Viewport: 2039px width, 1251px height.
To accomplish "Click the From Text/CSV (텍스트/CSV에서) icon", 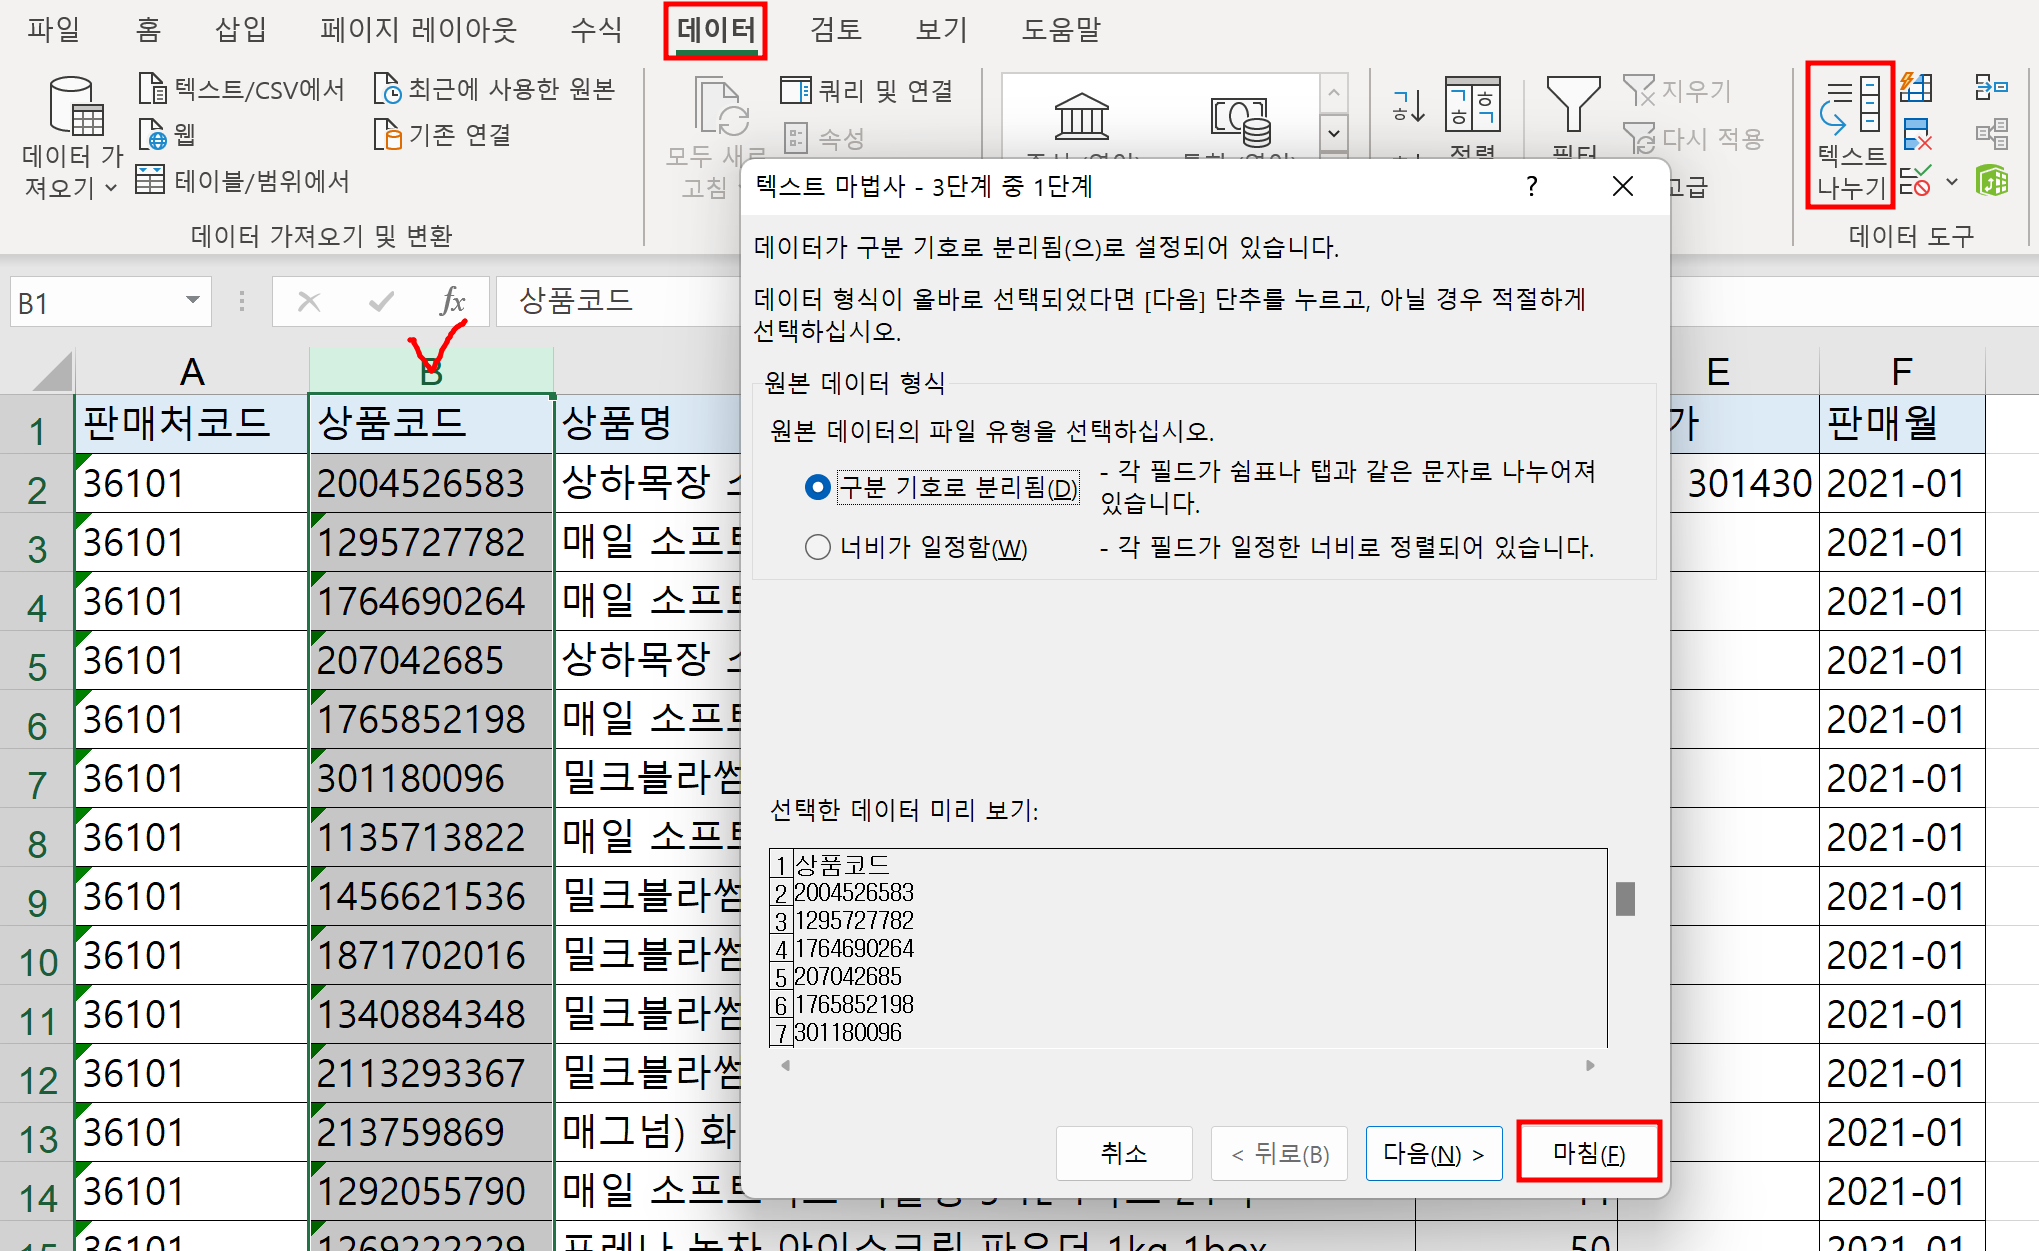I will (152, 89).
